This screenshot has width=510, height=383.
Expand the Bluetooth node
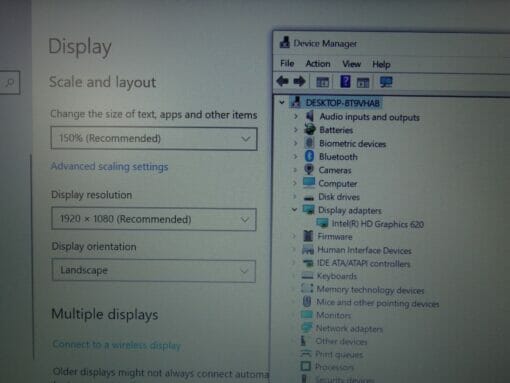coord(295,156)
